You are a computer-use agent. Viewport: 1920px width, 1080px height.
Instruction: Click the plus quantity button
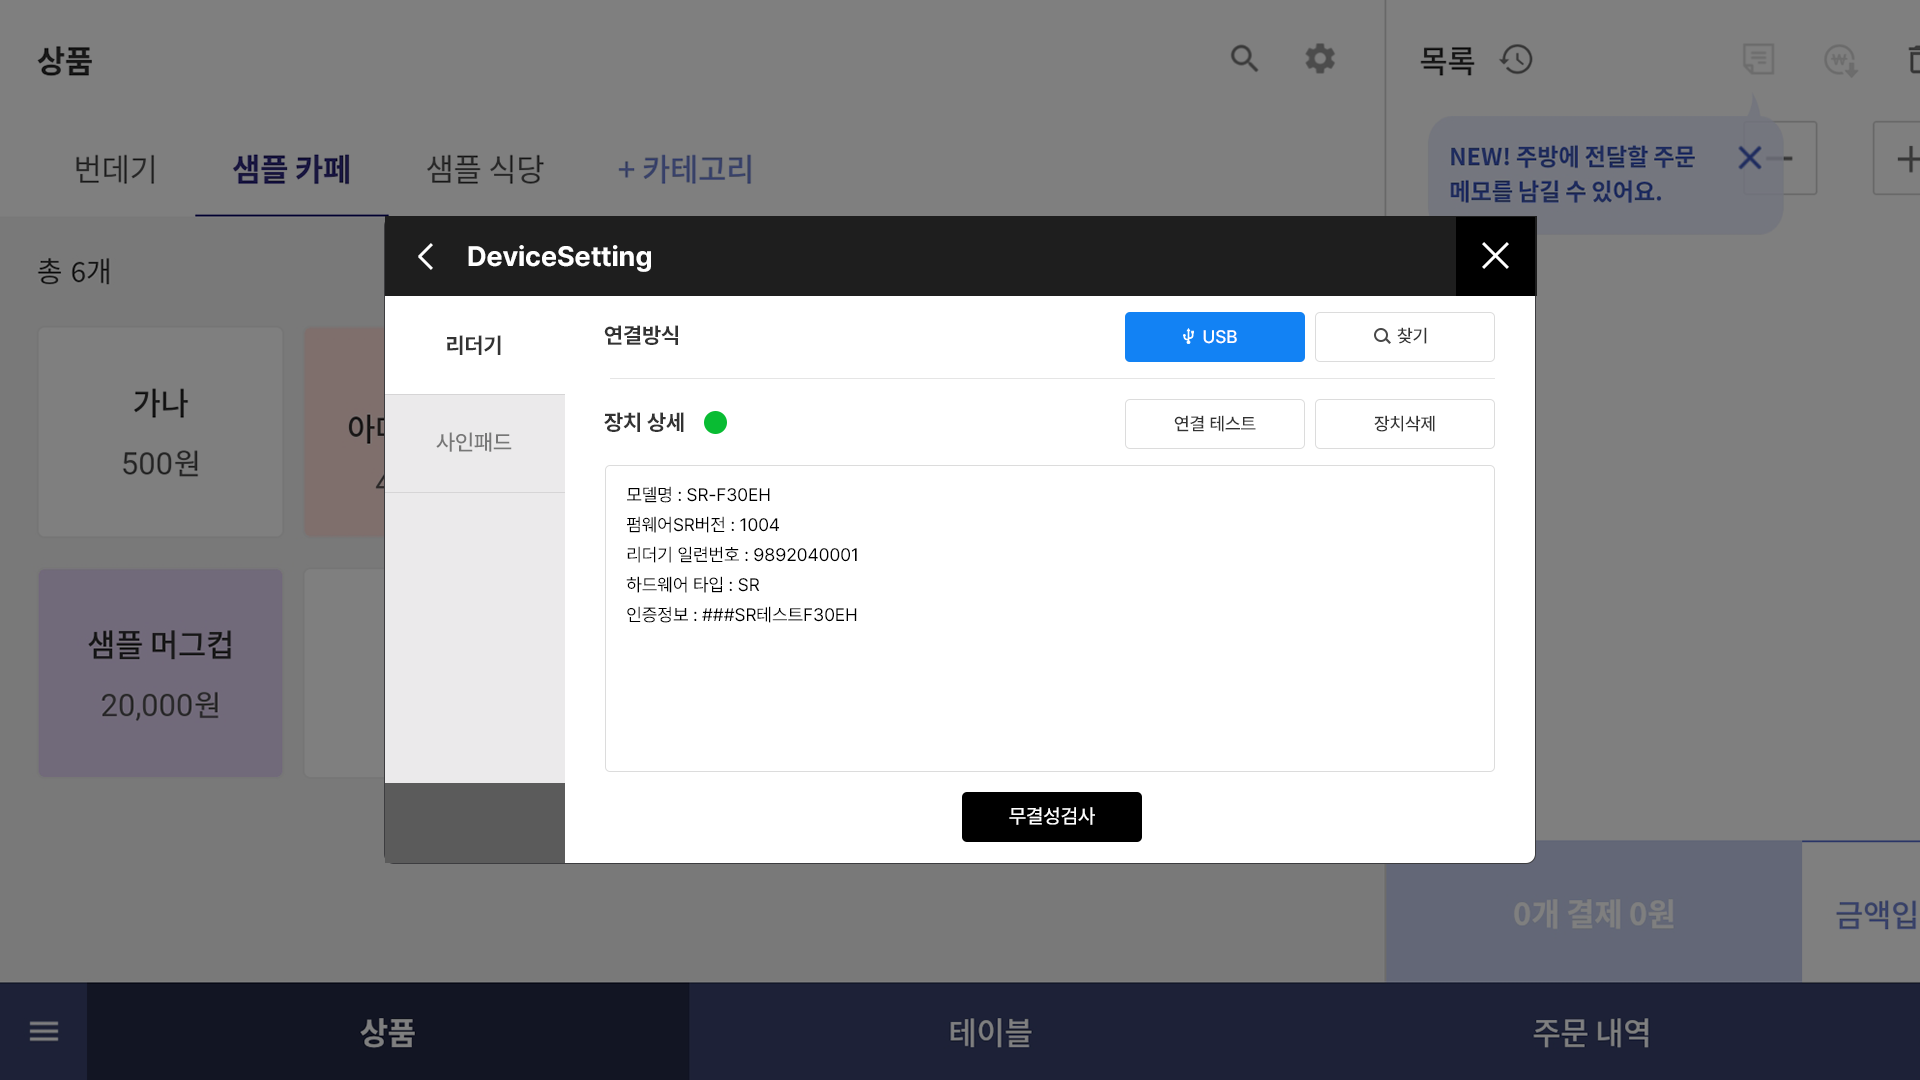click(1897, 158)
